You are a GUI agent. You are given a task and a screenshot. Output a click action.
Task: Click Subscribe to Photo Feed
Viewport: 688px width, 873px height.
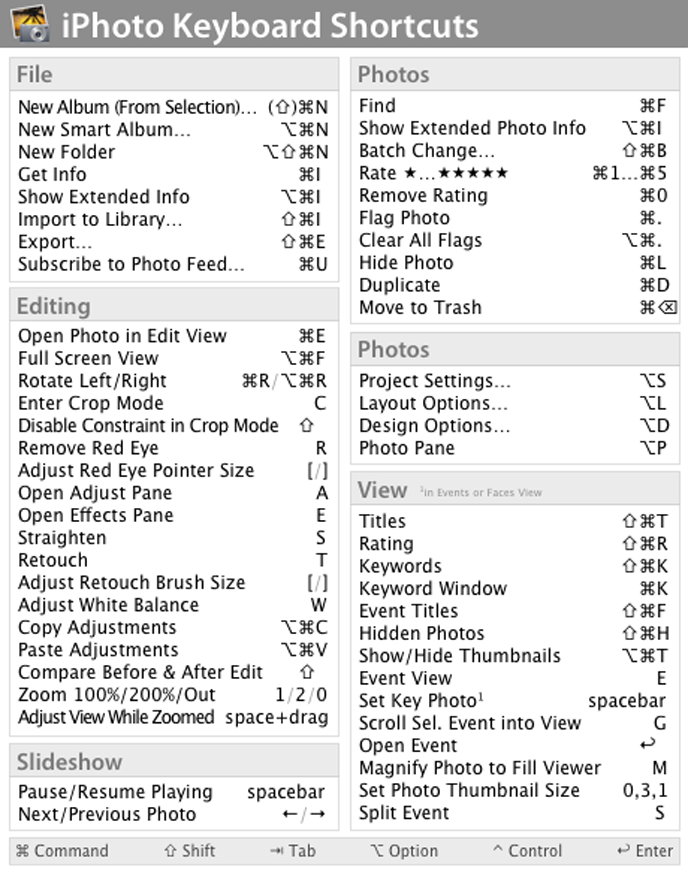coord(131,264)
